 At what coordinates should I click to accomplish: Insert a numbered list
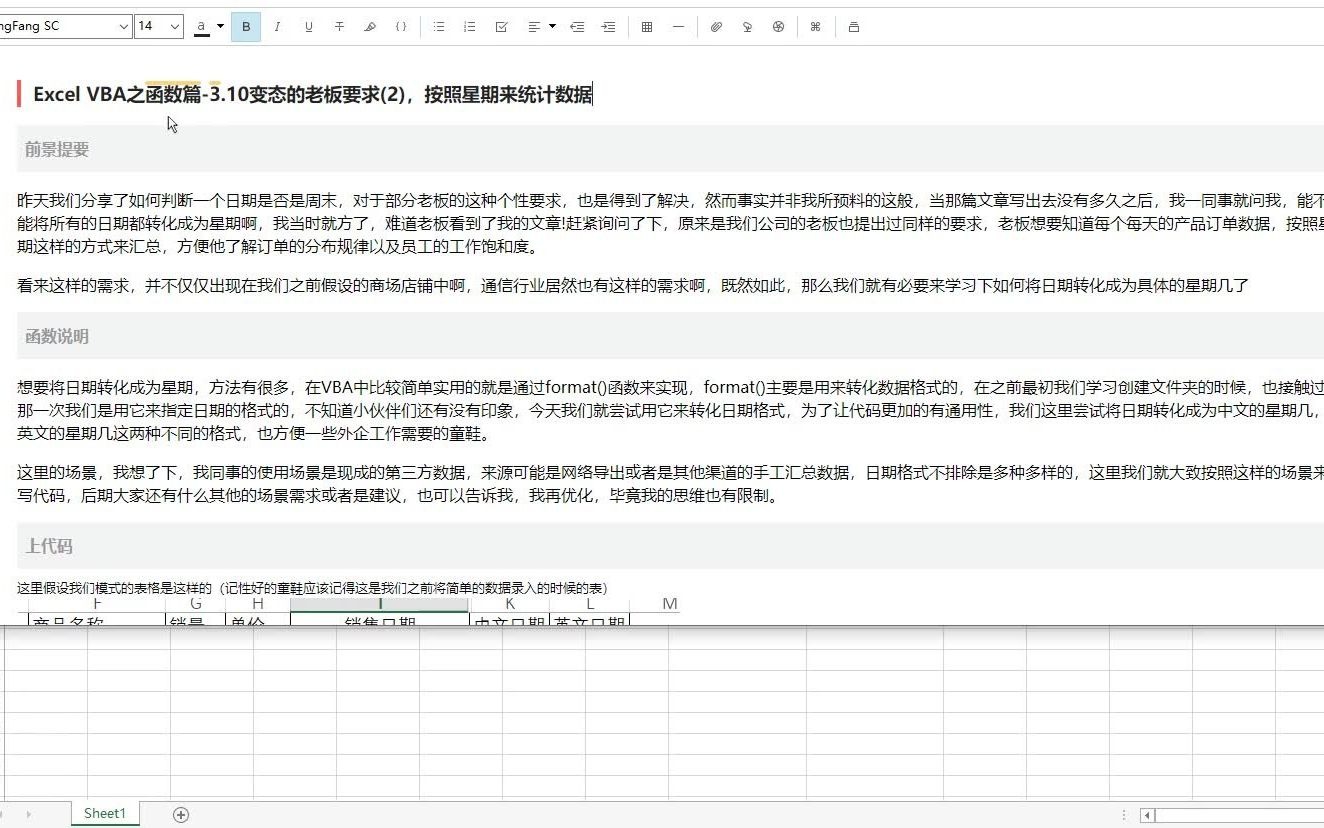coord(469,26)
